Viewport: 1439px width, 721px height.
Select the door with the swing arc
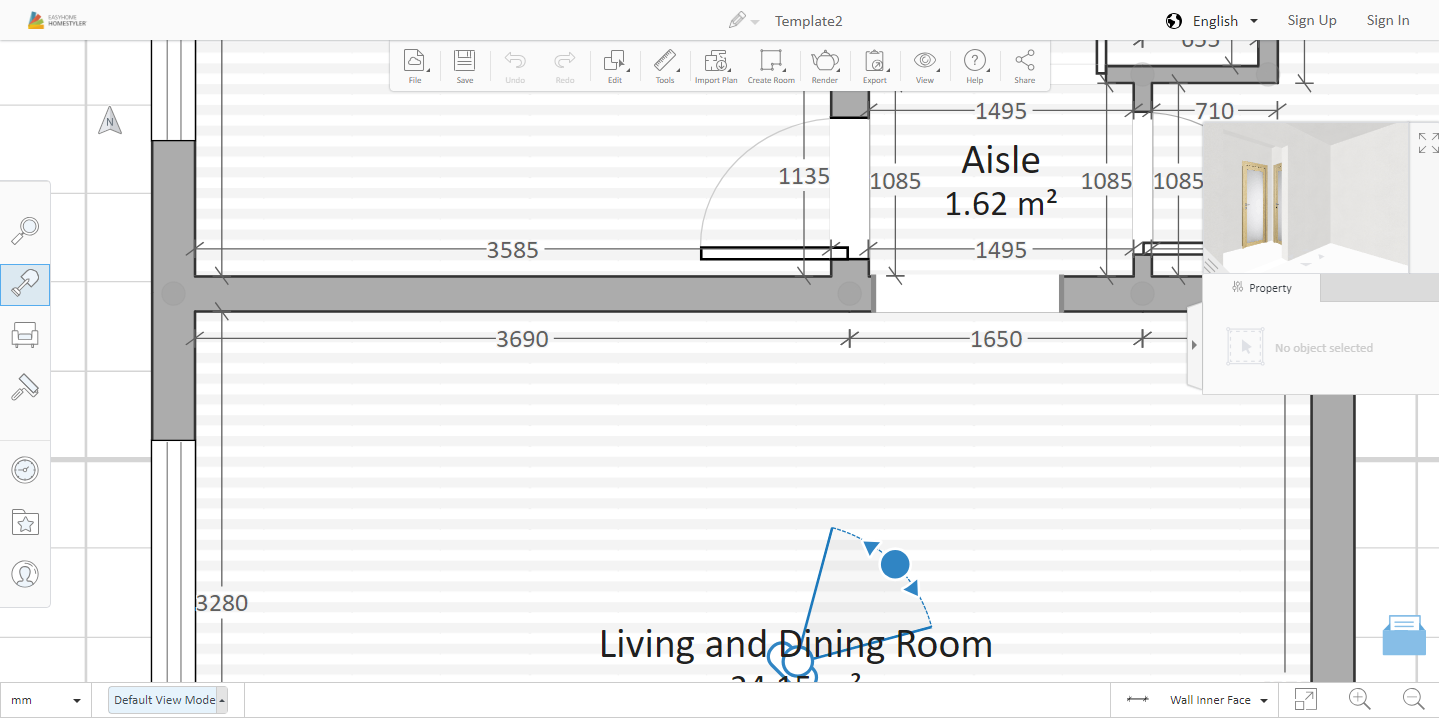(x=774, y=252)
